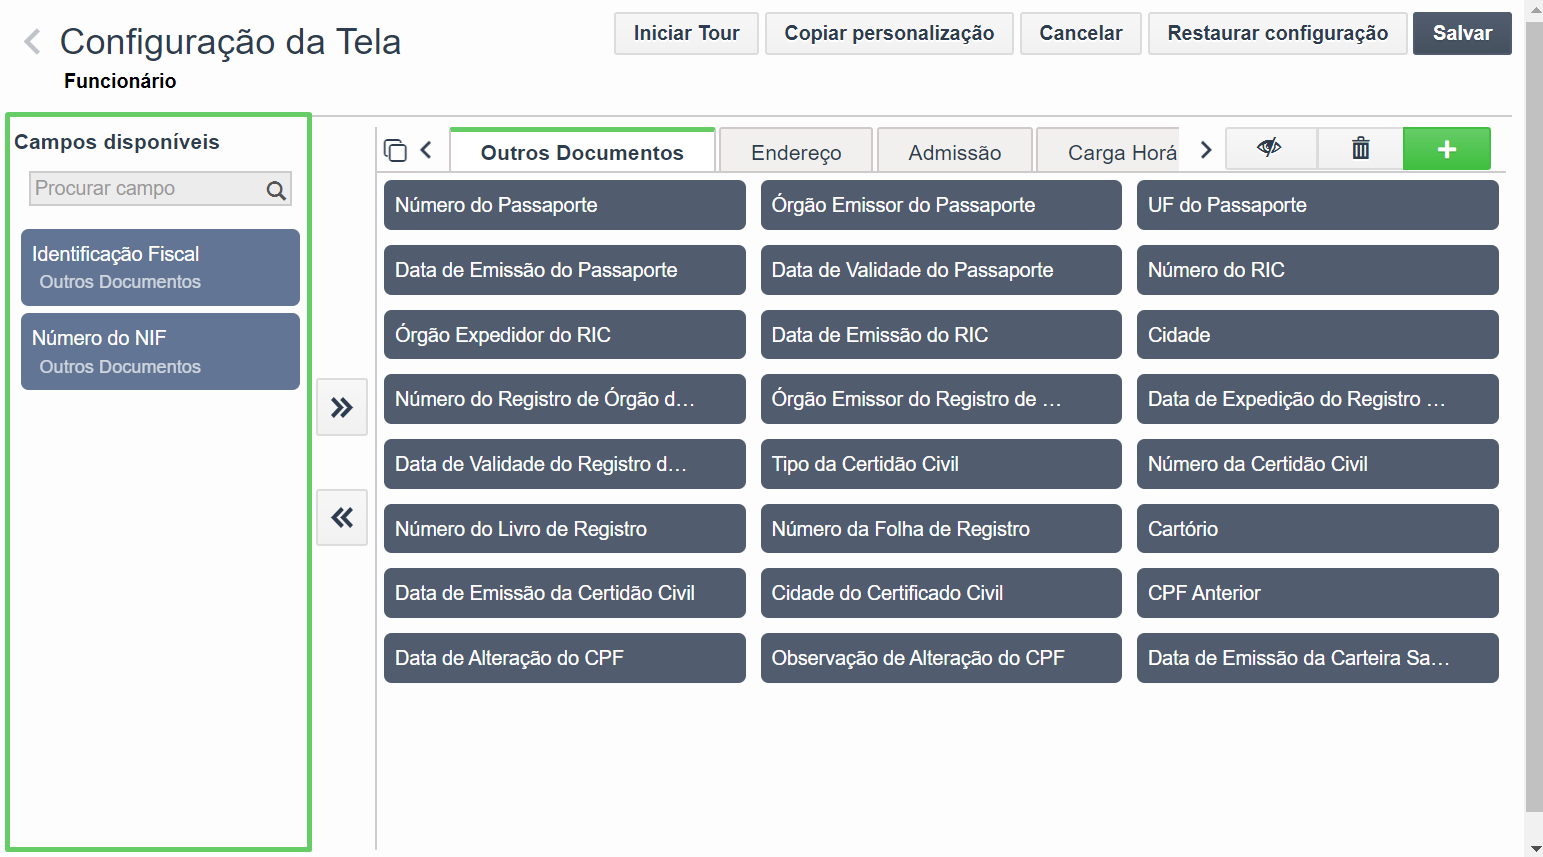Click Data de Validade do Passaporte

[x=941, y=270]
